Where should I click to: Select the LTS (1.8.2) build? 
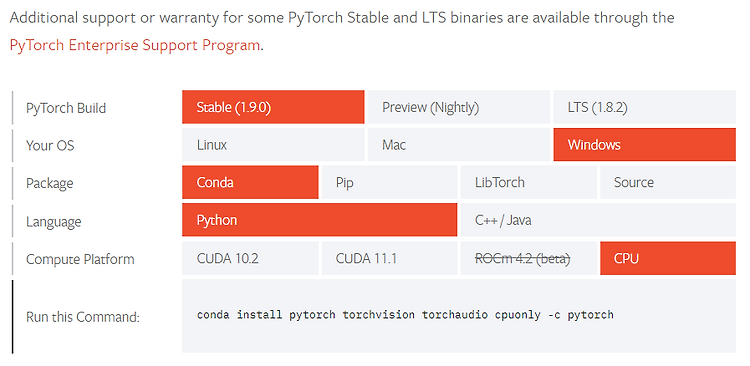coord(644,107)
